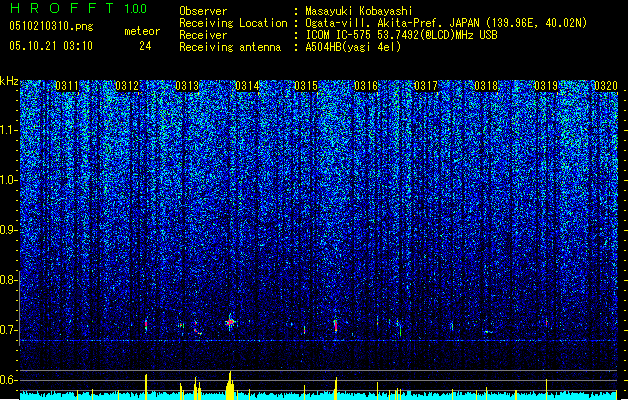This screenshot has width=629, height=400.
Task: Click the A504HB(yagi 4el) antenna text
Action: tap(353, 47)
